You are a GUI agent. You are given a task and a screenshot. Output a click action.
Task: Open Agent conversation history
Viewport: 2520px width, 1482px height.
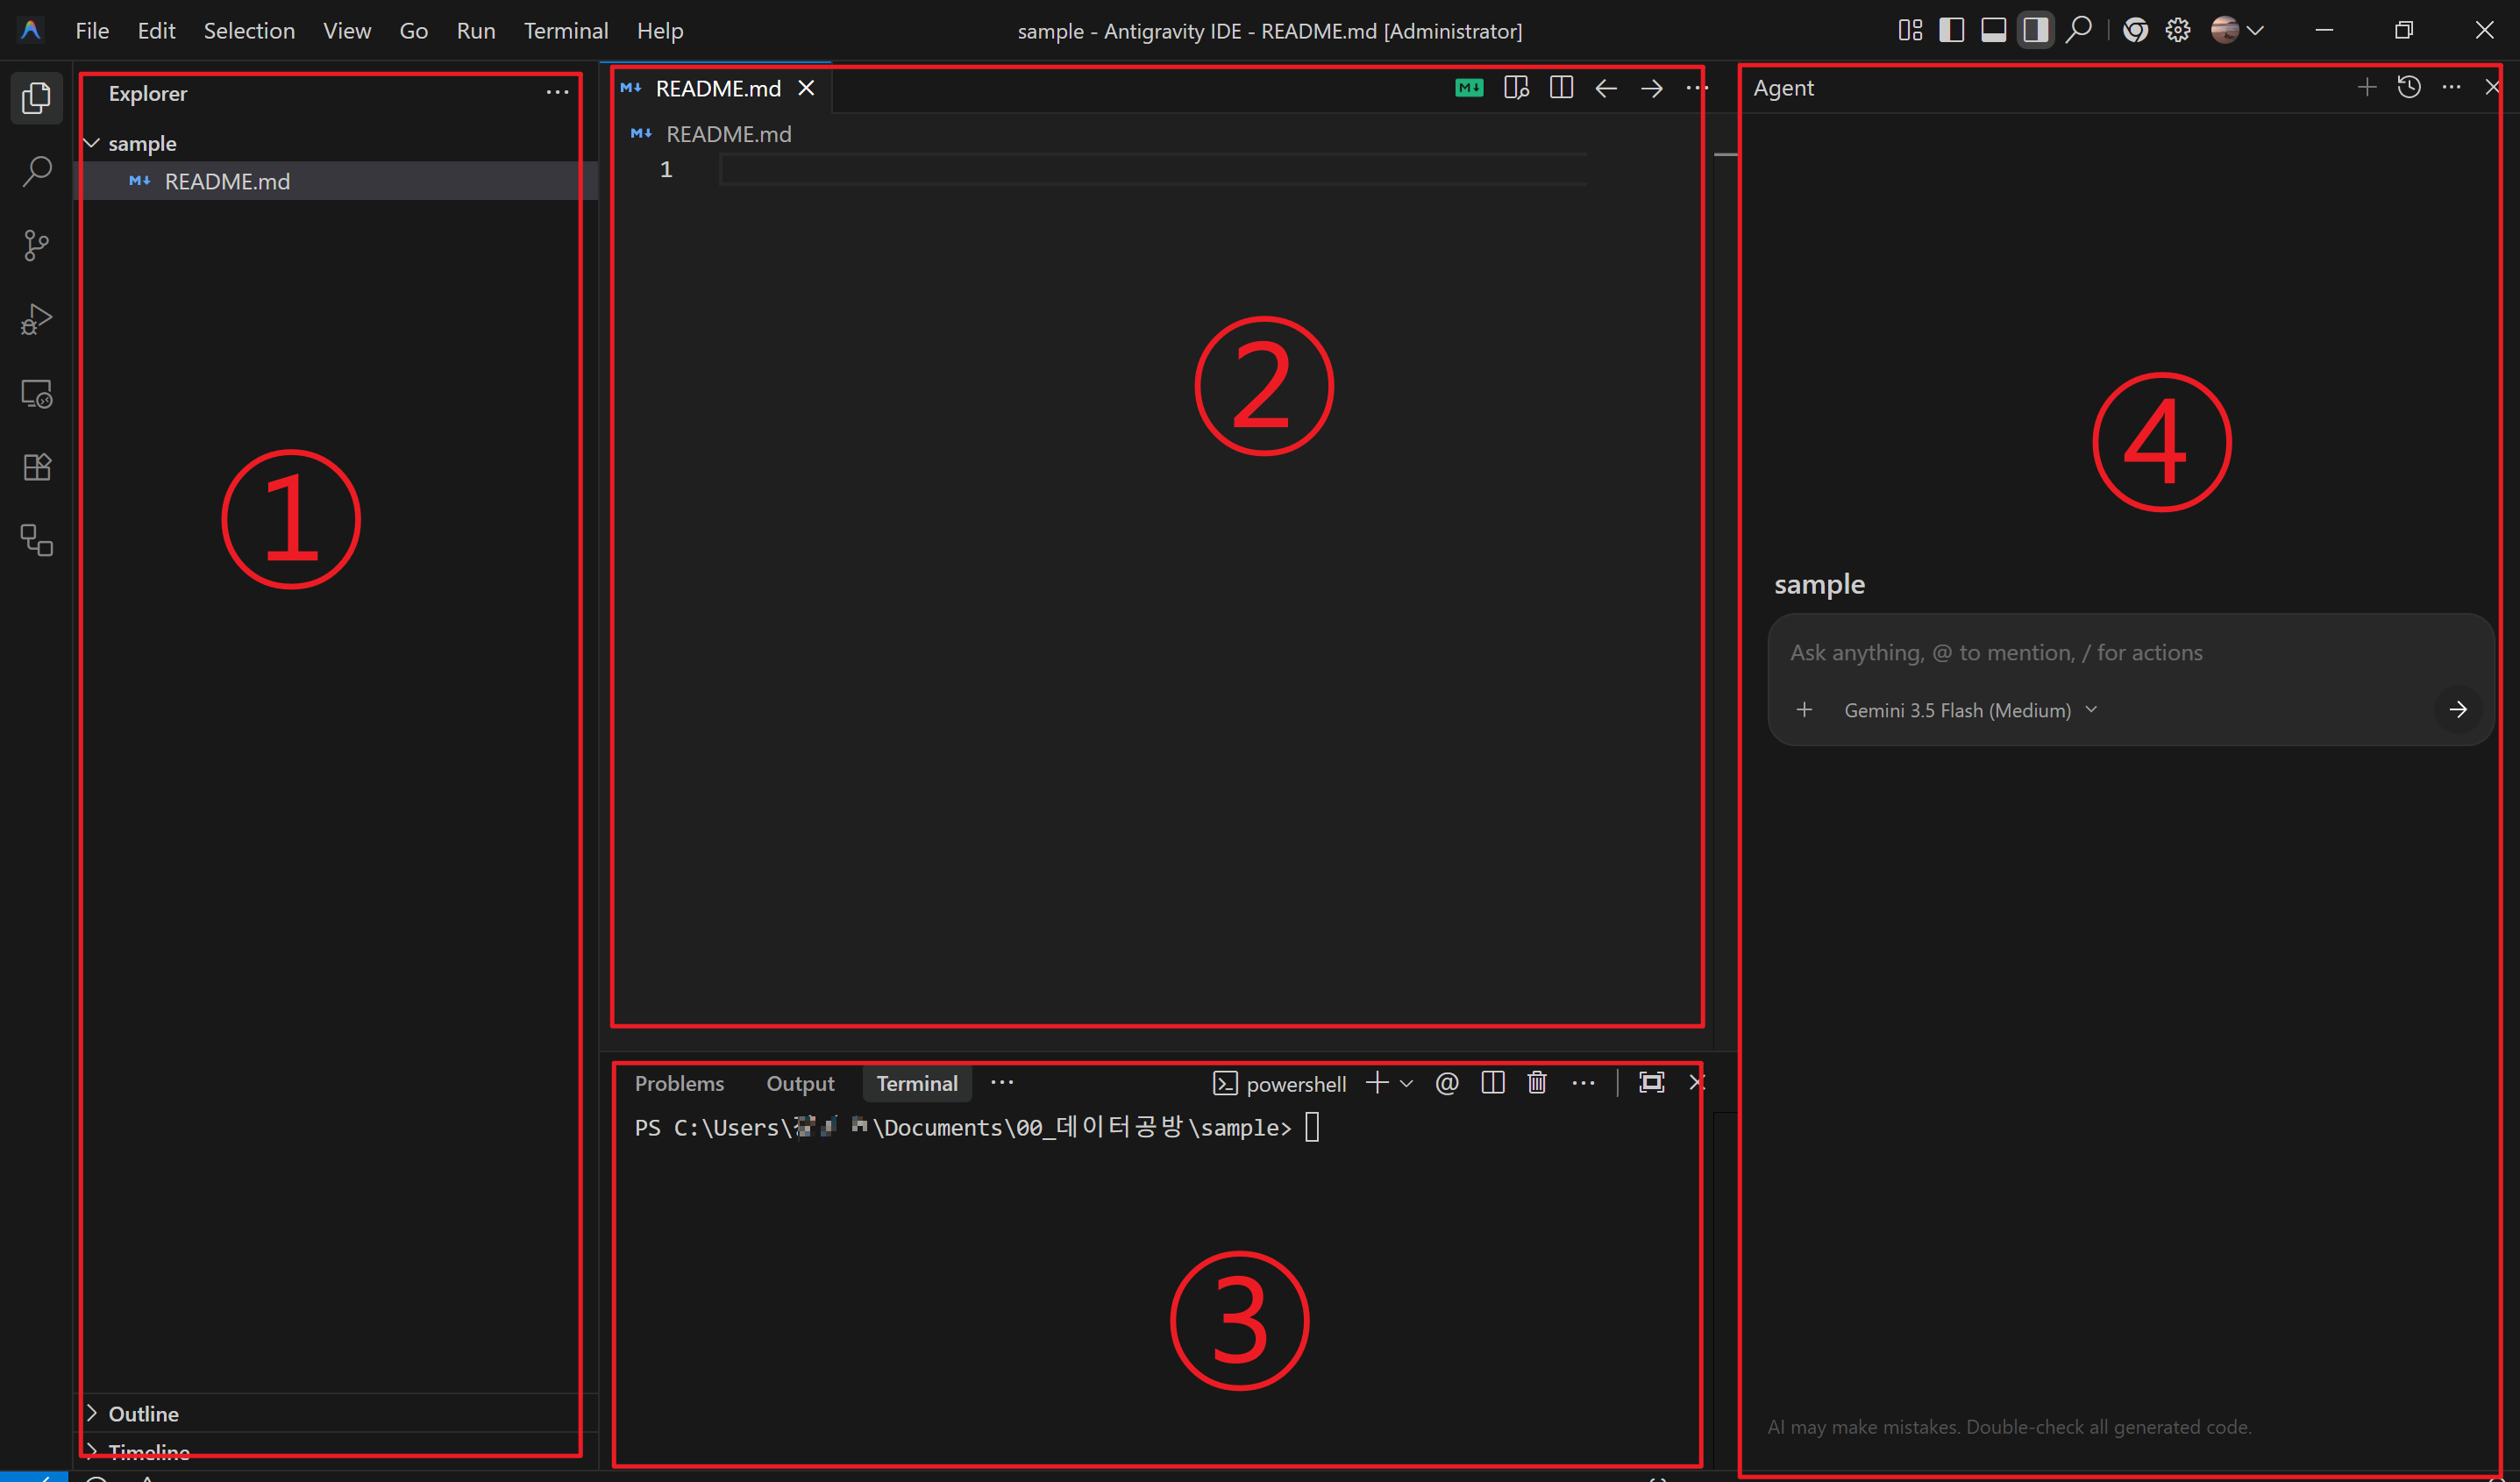click(x=2409, y=87)
